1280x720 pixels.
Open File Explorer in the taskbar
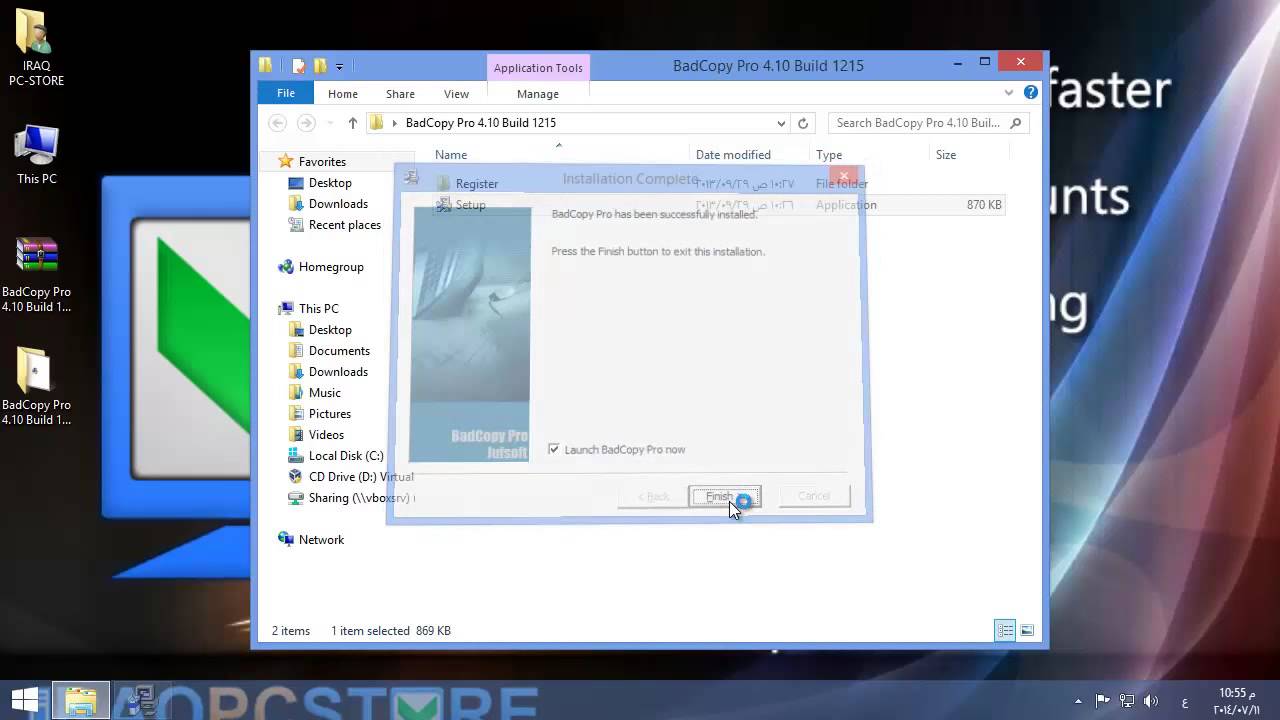tap(81, 700)
